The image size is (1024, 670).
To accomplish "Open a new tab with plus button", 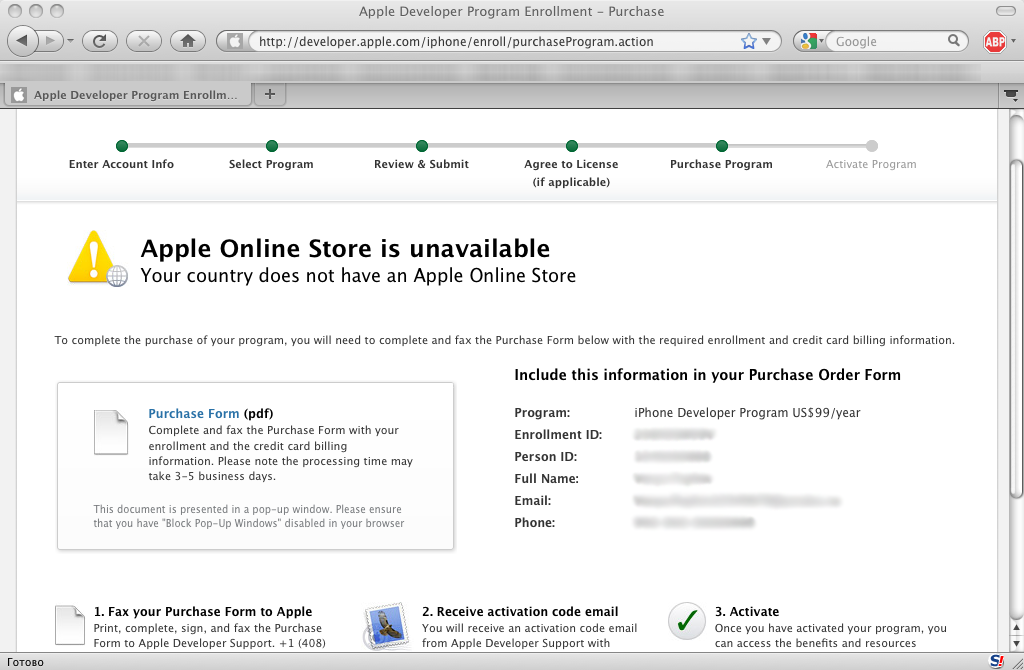I will (269, 94).
